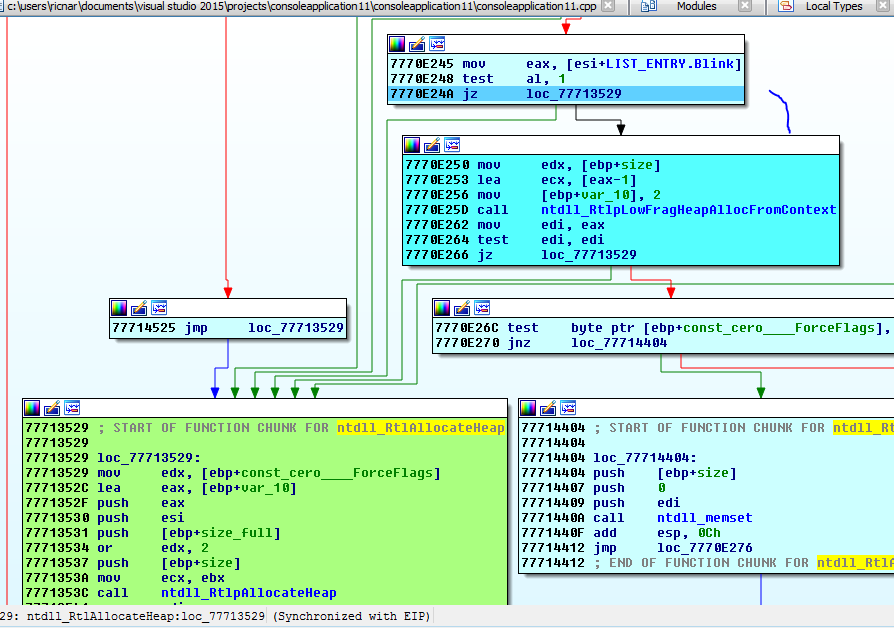Click the graph icon on the 77714404 memset node
This screenshot has height=628, width=894.
(568, 407)
